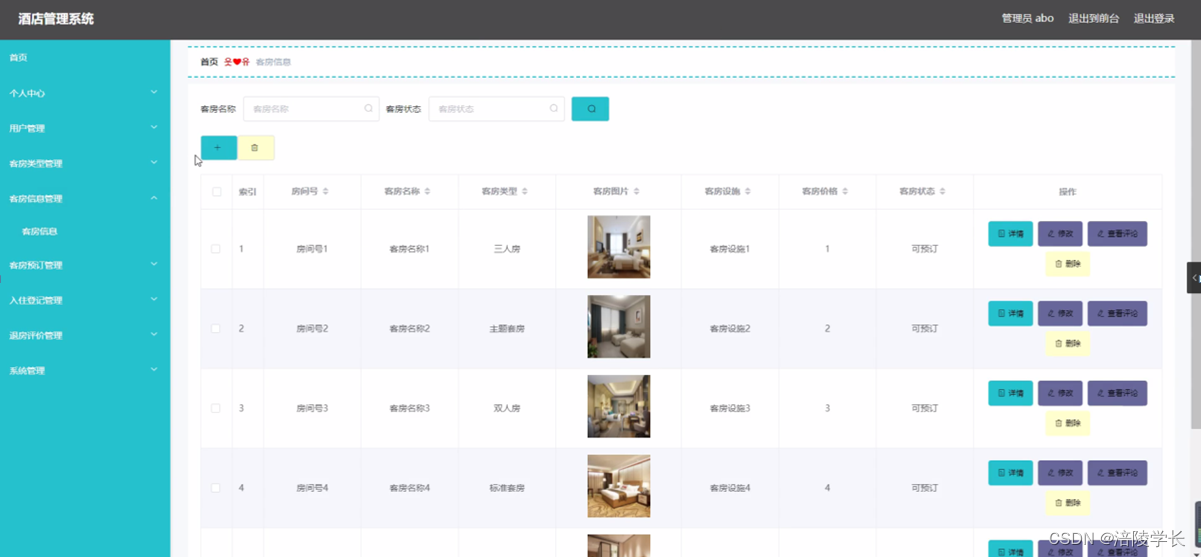Check the checkbox for row 房间号2
1201x557 pixels.
(216, 328)
